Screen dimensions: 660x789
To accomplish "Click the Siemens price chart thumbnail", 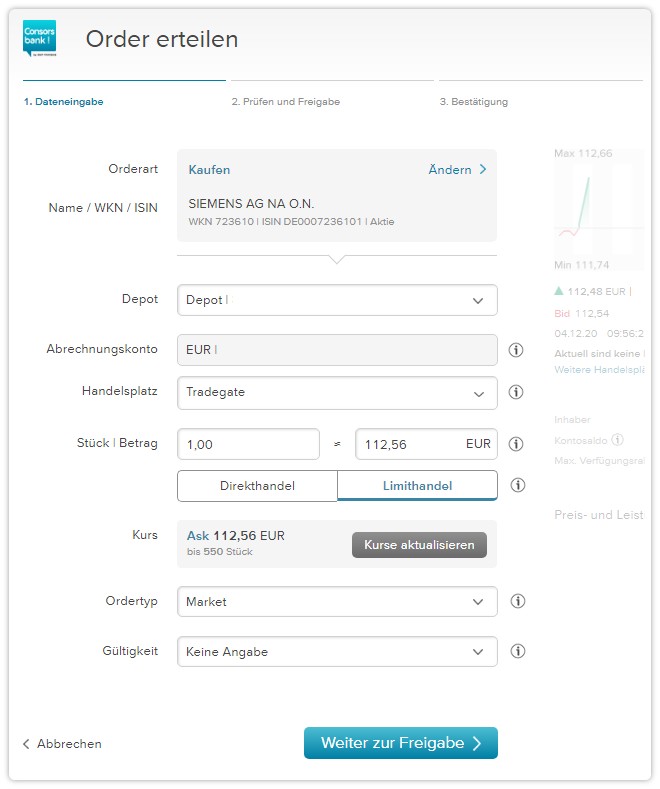I will click(599, 209).
